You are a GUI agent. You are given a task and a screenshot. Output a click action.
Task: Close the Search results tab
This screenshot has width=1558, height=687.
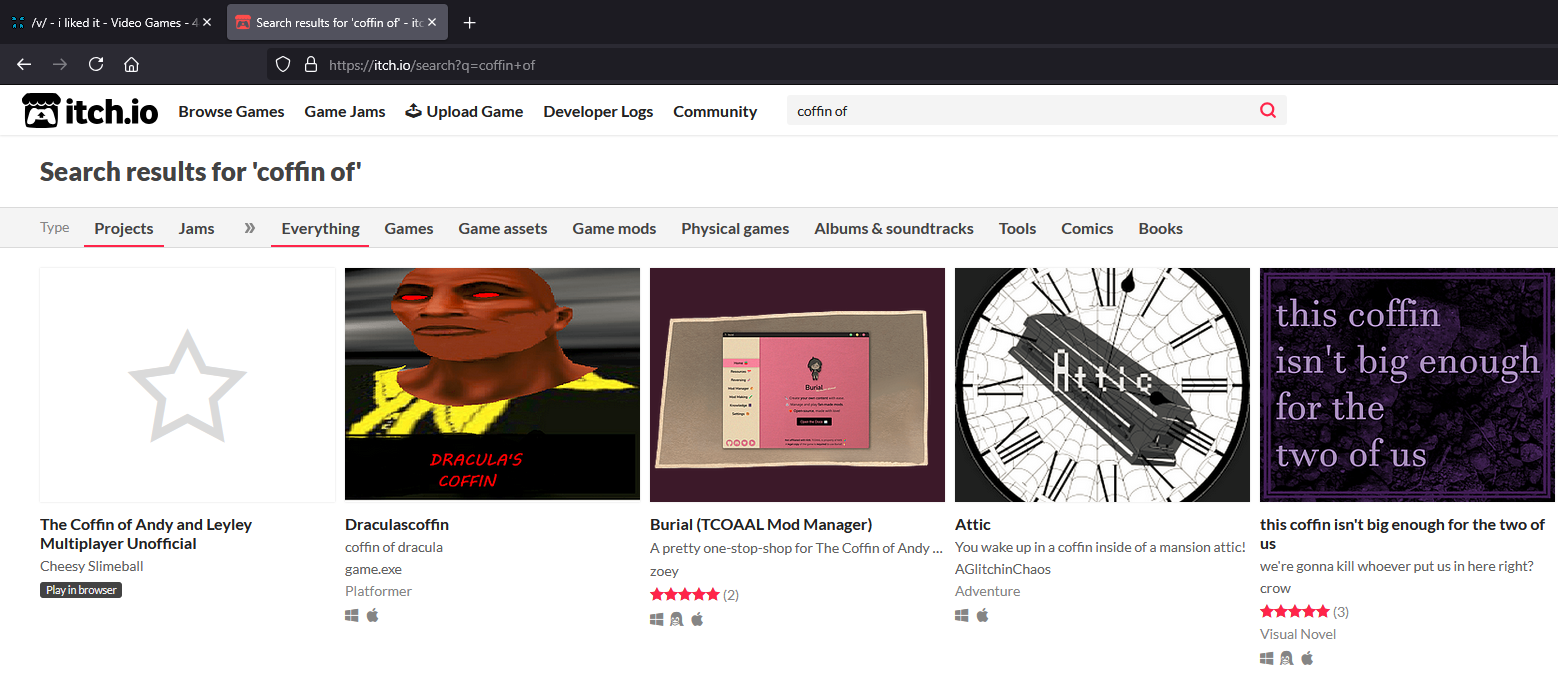432,22
